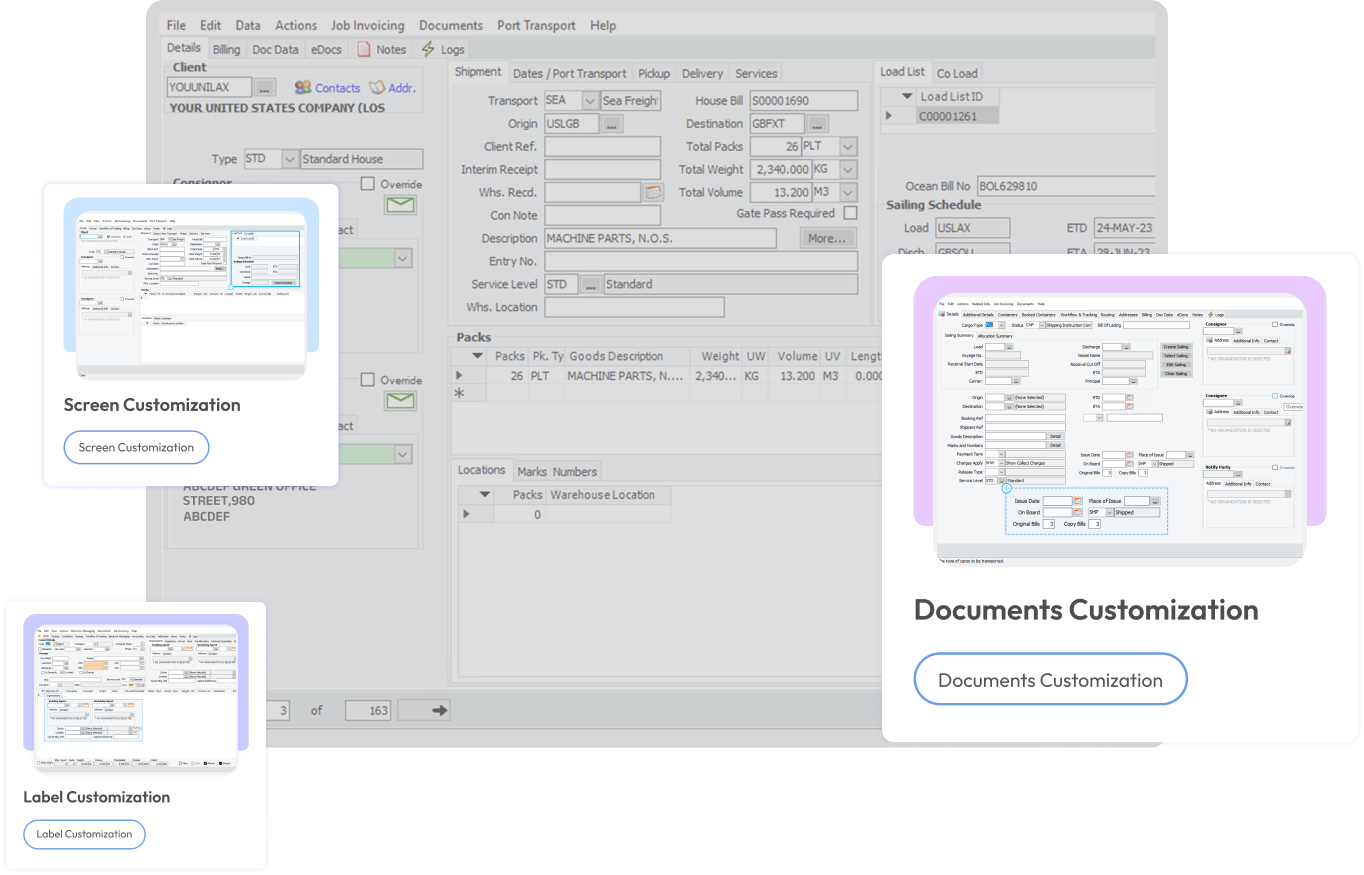Switch to the Dates / Port Transport tab
Screen dimensions: 1364x875
(x=569, y=73)
